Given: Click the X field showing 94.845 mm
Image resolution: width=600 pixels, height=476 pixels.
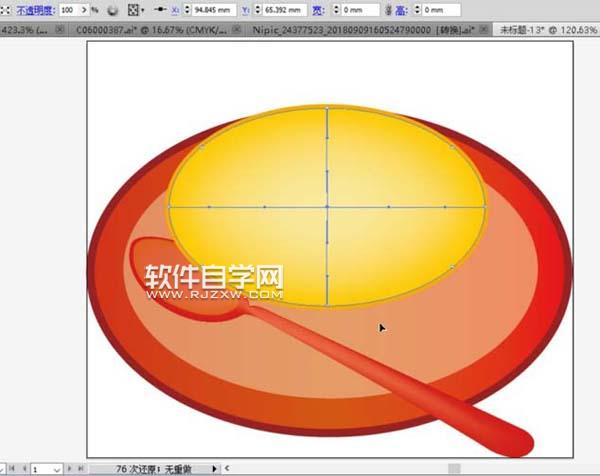Looking at the screenshot, I should (x=214, y=10).
